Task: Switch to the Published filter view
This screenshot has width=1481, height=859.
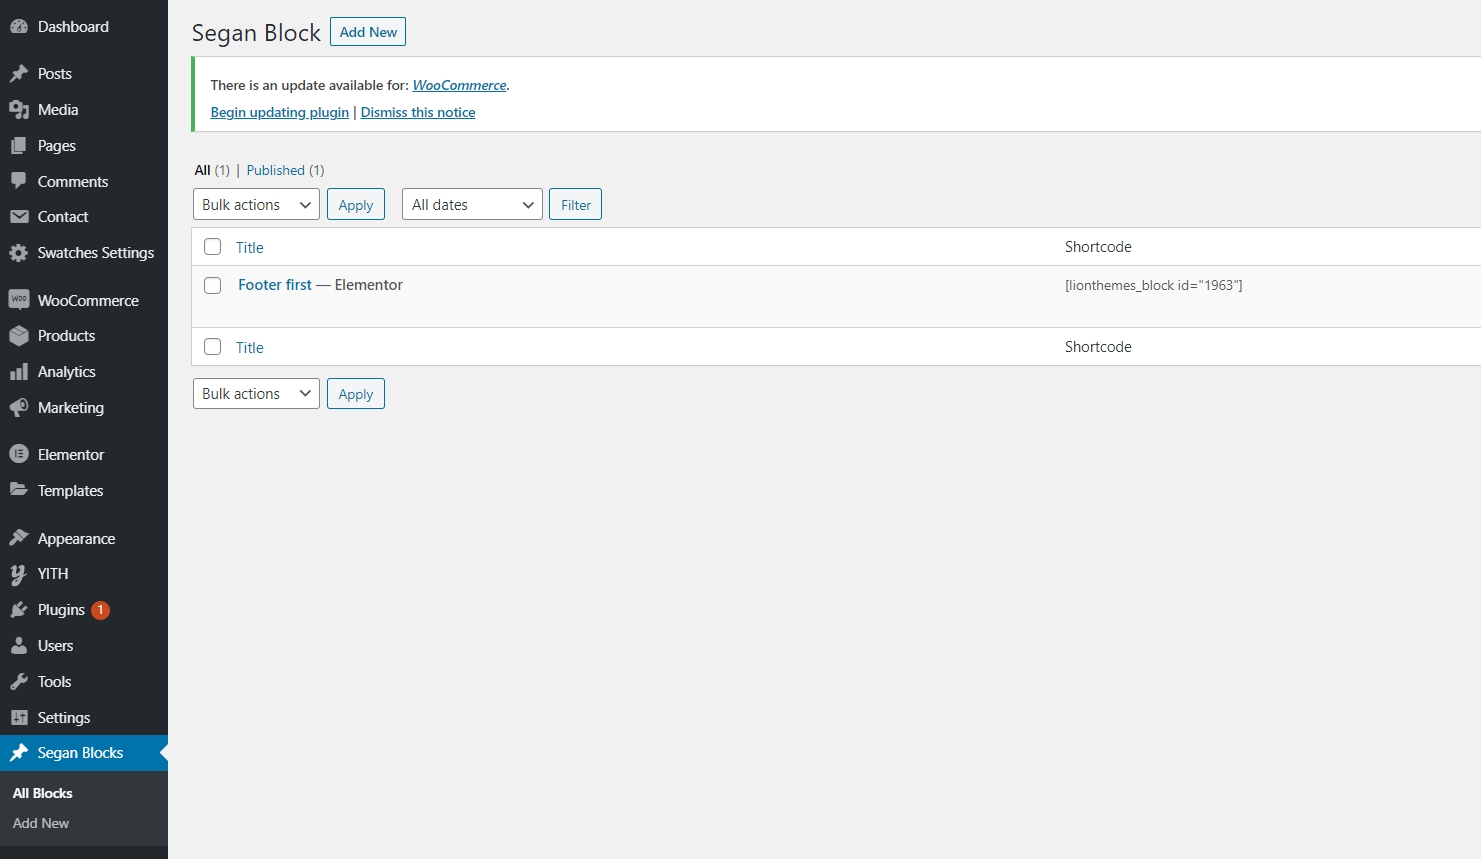Action: [x=275, y=170]
